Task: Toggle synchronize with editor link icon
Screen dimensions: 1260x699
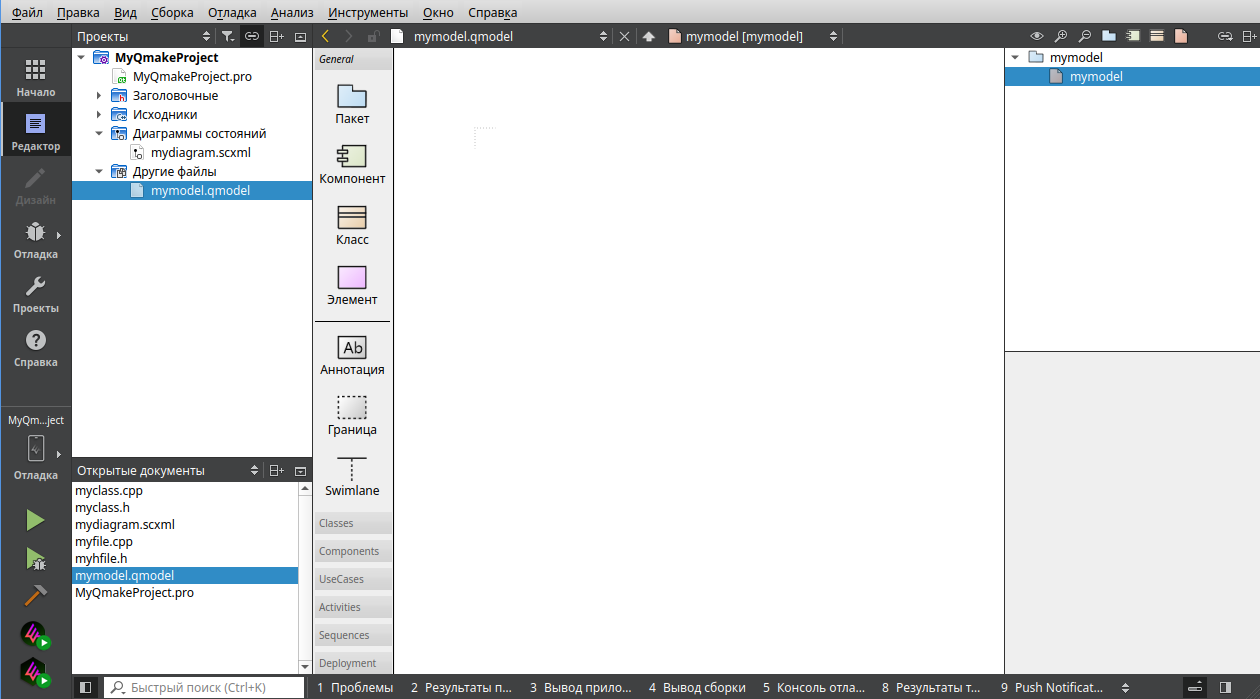Action: (x=252, y=36)
